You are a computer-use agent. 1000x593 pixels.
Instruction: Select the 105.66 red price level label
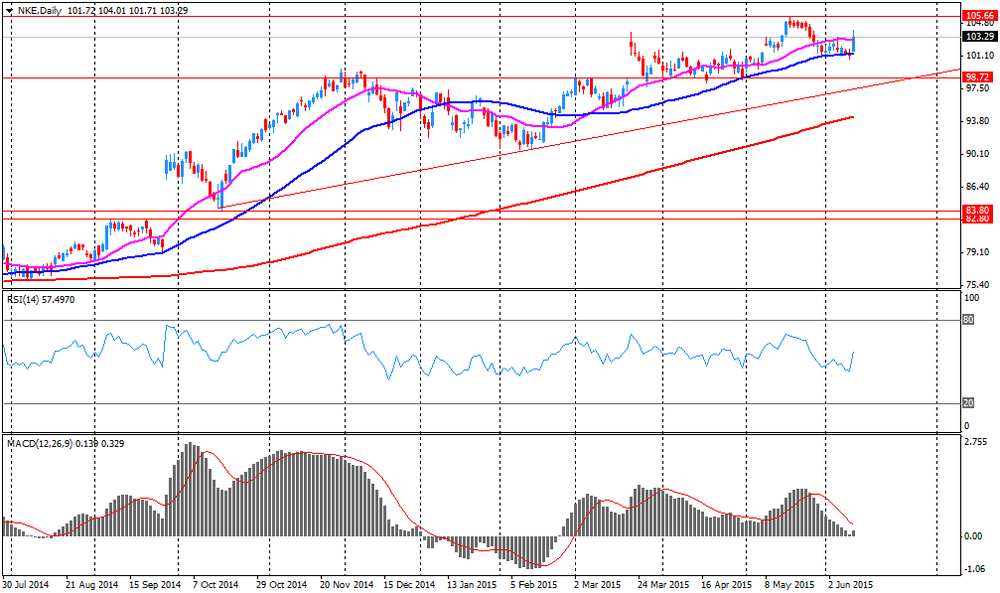[979, 16]
